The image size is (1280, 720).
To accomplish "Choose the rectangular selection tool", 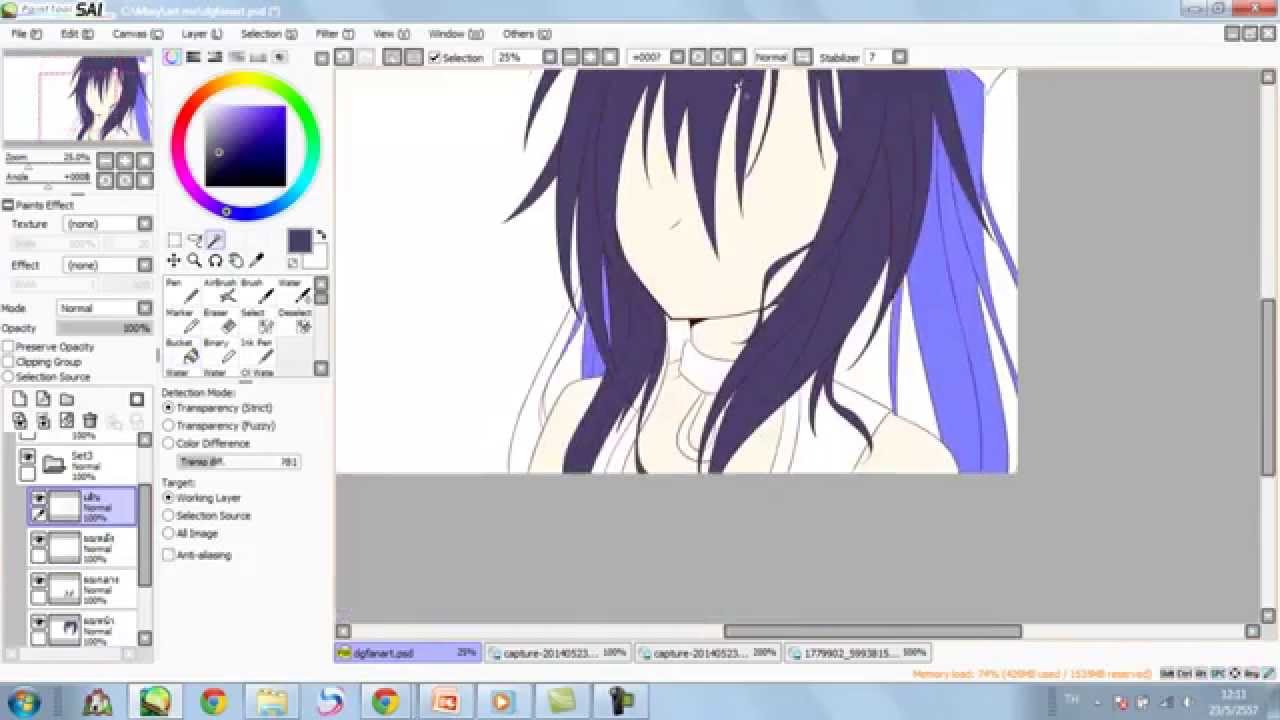I will 174,240.
